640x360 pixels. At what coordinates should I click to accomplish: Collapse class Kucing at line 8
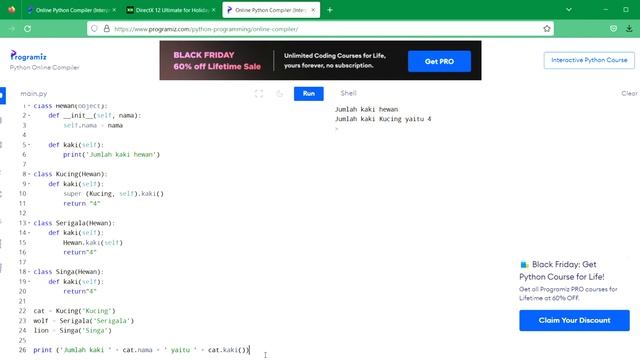pos(29,174)
